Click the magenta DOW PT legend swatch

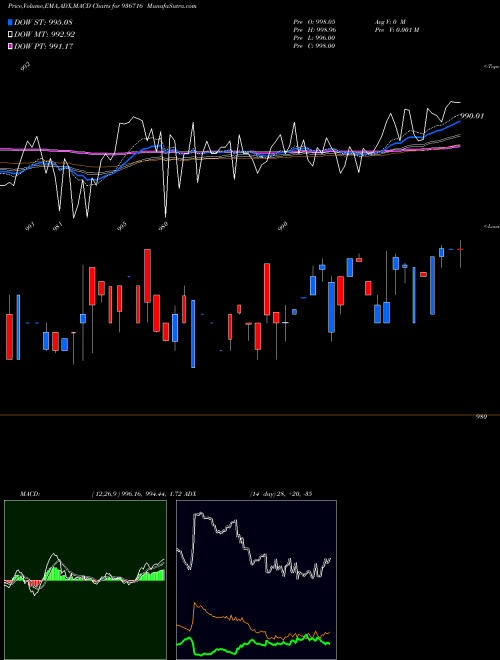[11, 46]
